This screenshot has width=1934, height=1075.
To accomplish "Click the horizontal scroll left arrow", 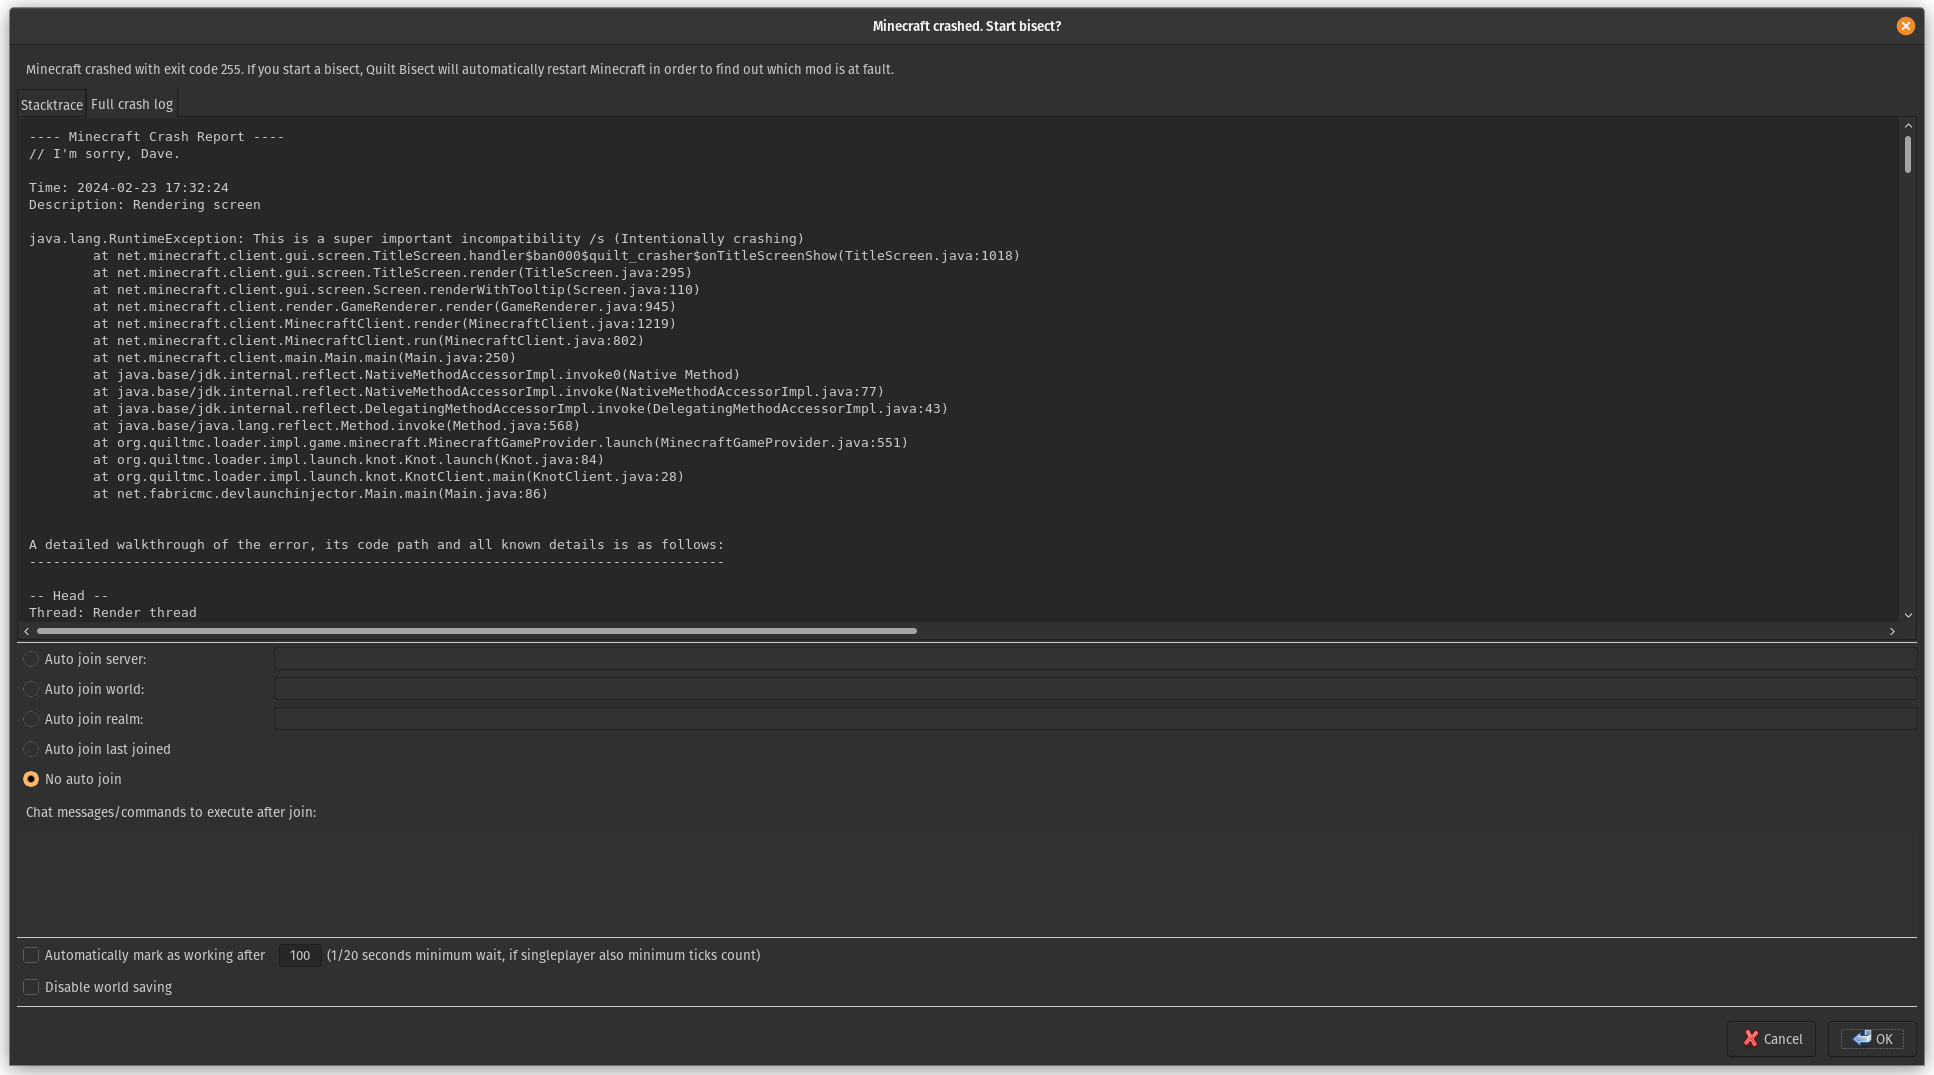I will pos(26,631).
